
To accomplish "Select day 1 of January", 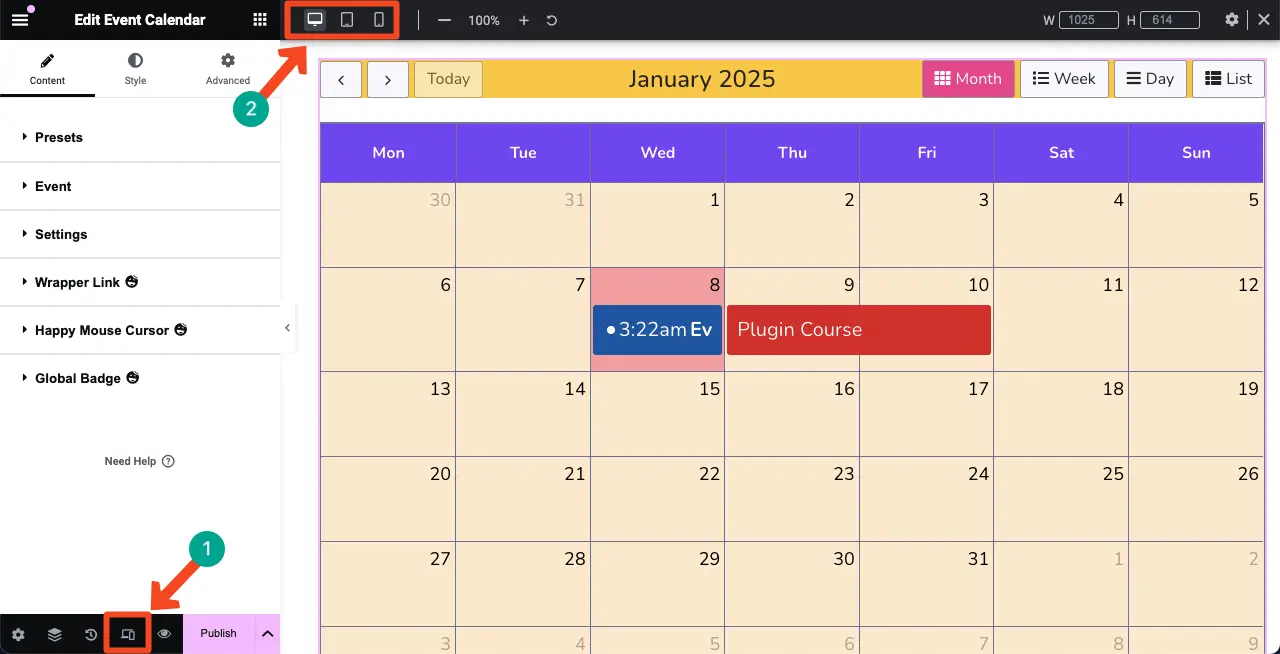I will (x=657, y=225).
